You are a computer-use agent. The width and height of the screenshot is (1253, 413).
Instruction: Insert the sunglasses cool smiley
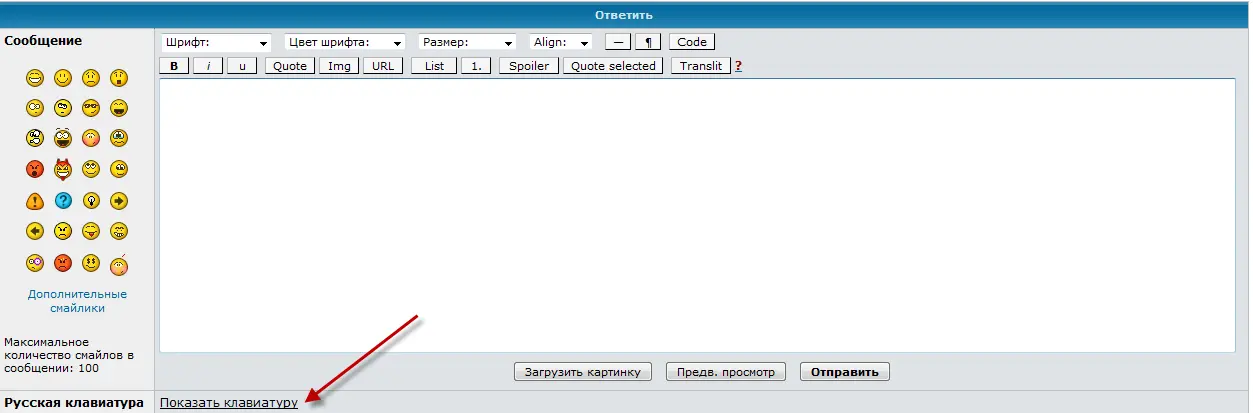click(91, 108)
